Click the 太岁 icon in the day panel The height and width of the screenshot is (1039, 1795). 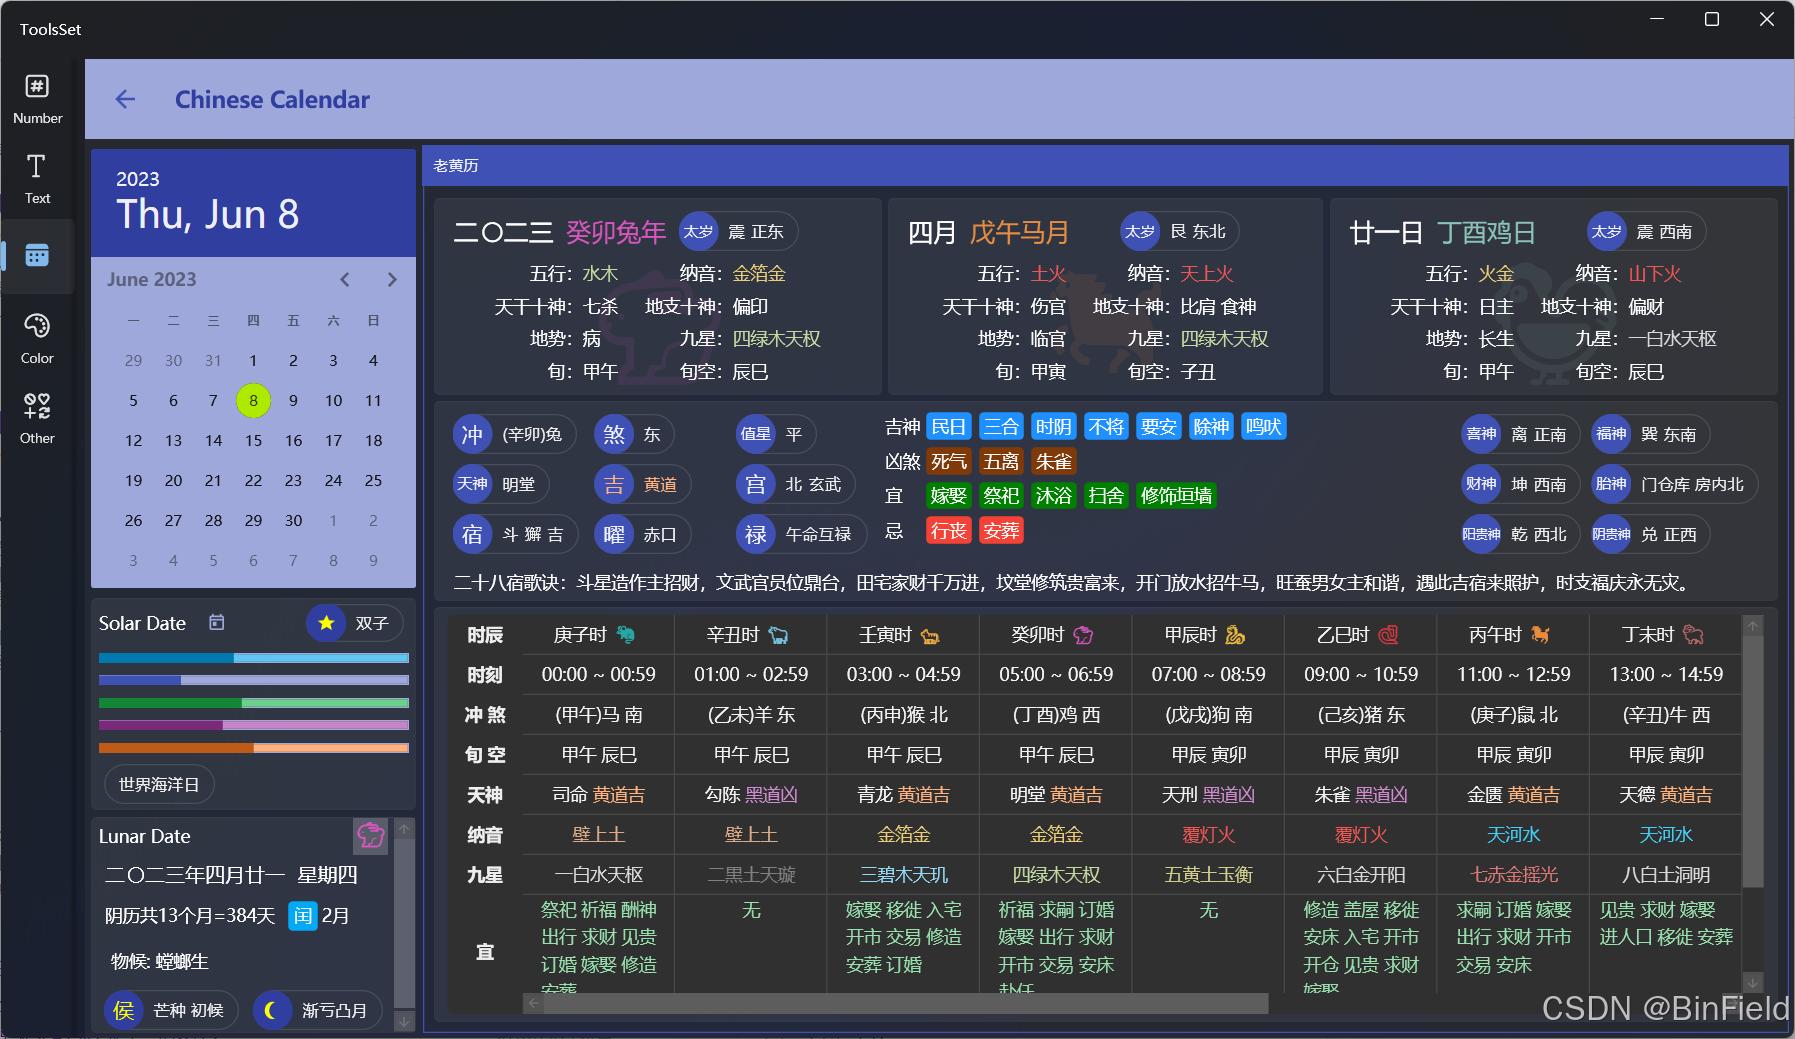[x=1607, y=232]
